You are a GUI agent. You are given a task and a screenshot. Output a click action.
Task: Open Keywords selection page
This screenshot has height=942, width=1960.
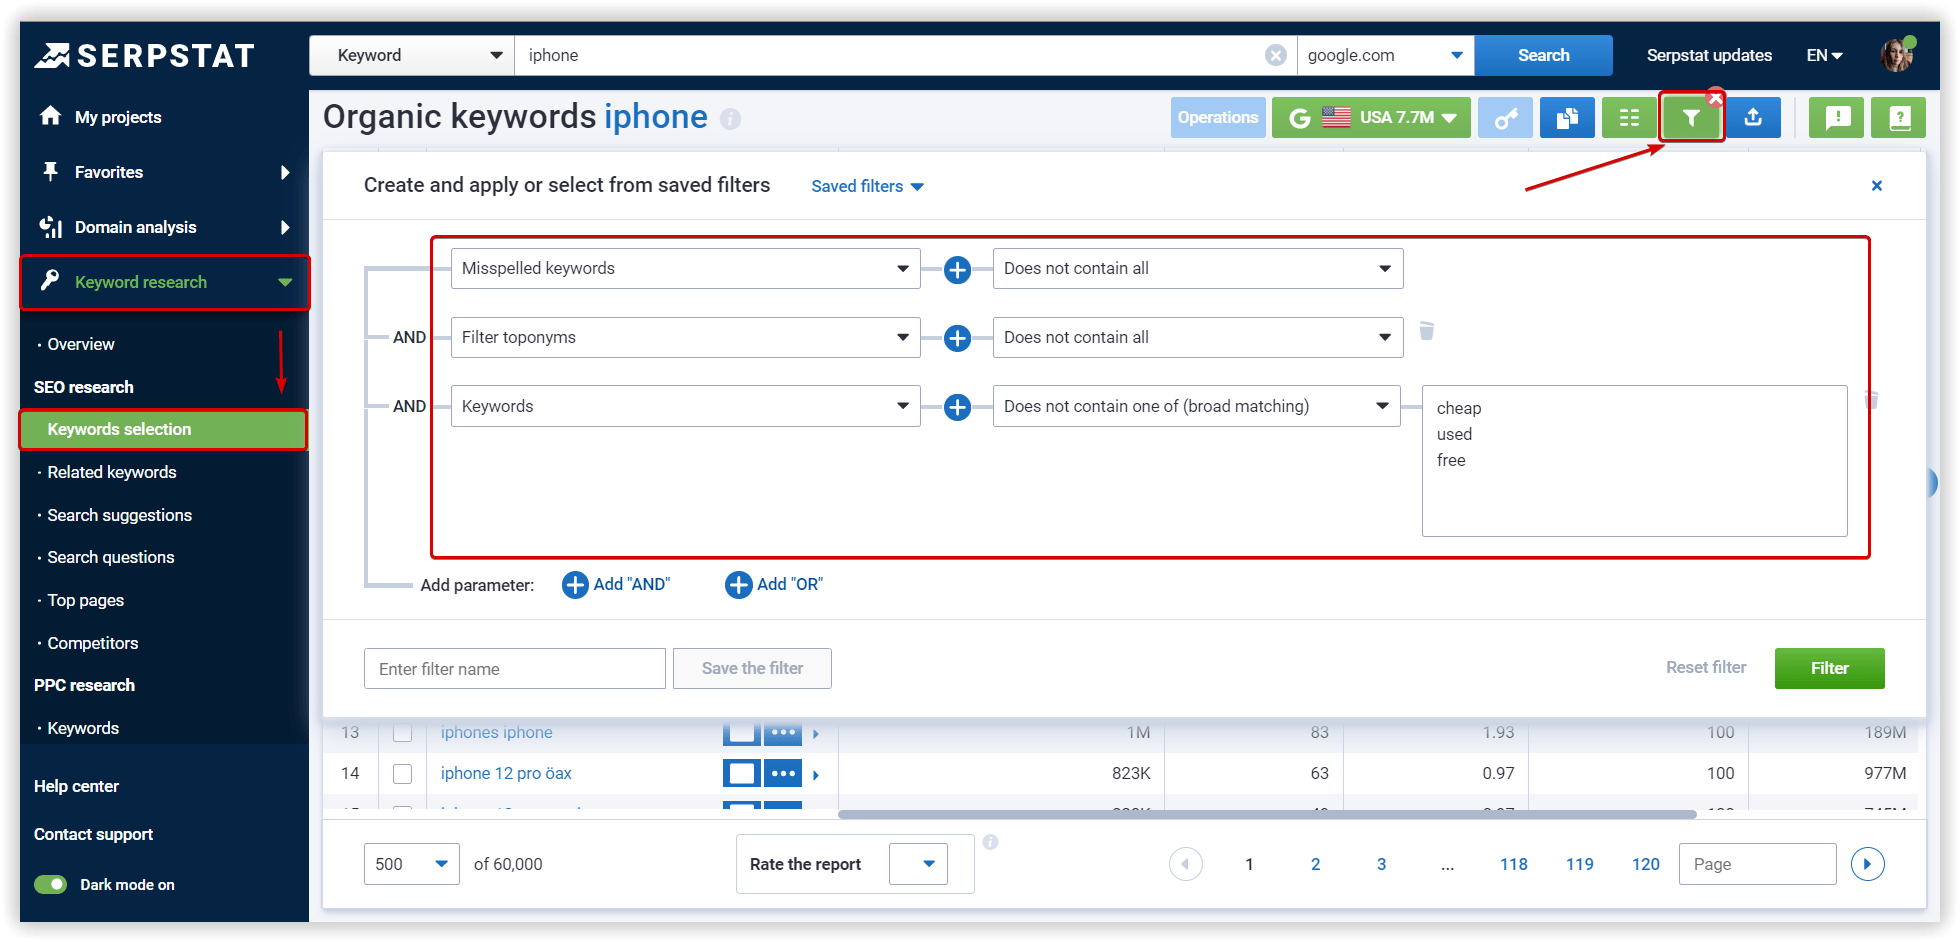pyautogui.click(x=163, y=429)
